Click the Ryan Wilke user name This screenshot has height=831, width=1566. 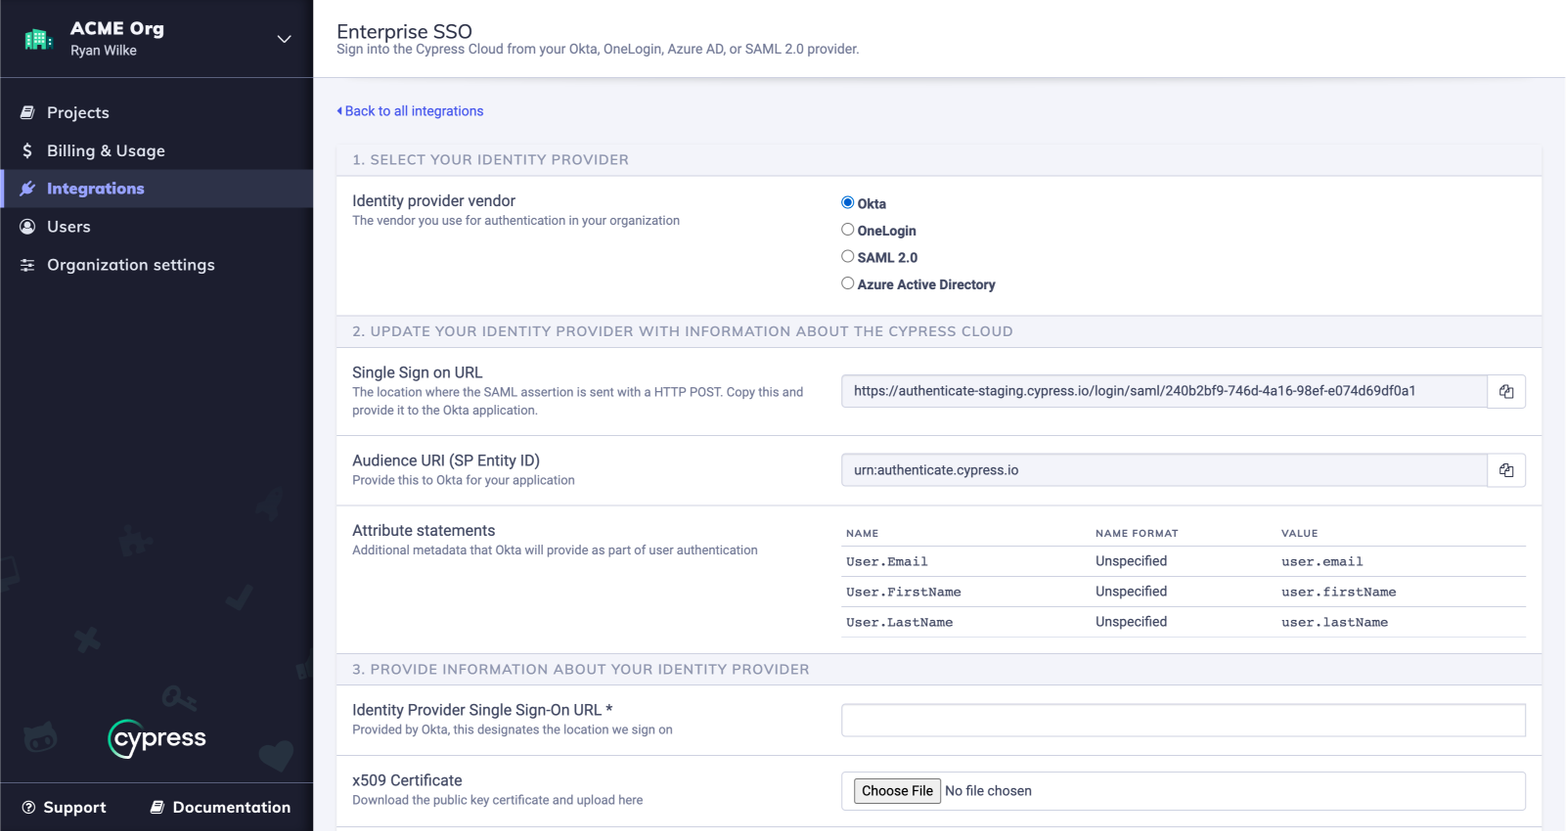(x=103, y=50)
